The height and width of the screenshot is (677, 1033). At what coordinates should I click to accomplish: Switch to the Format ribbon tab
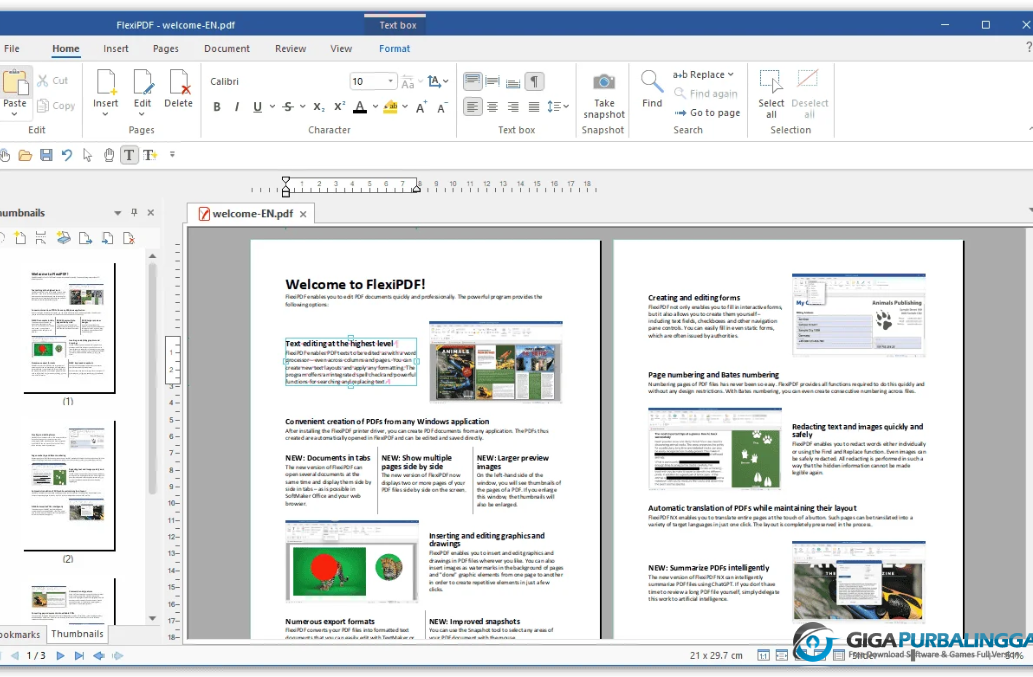pyautogui.click(x=395, y=48)
